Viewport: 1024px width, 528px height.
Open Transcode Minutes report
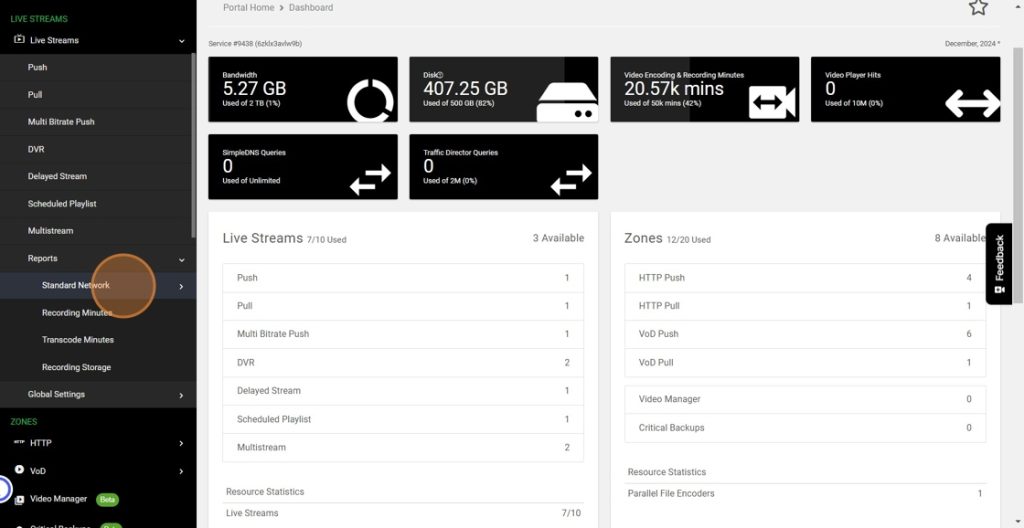point(78,340)
